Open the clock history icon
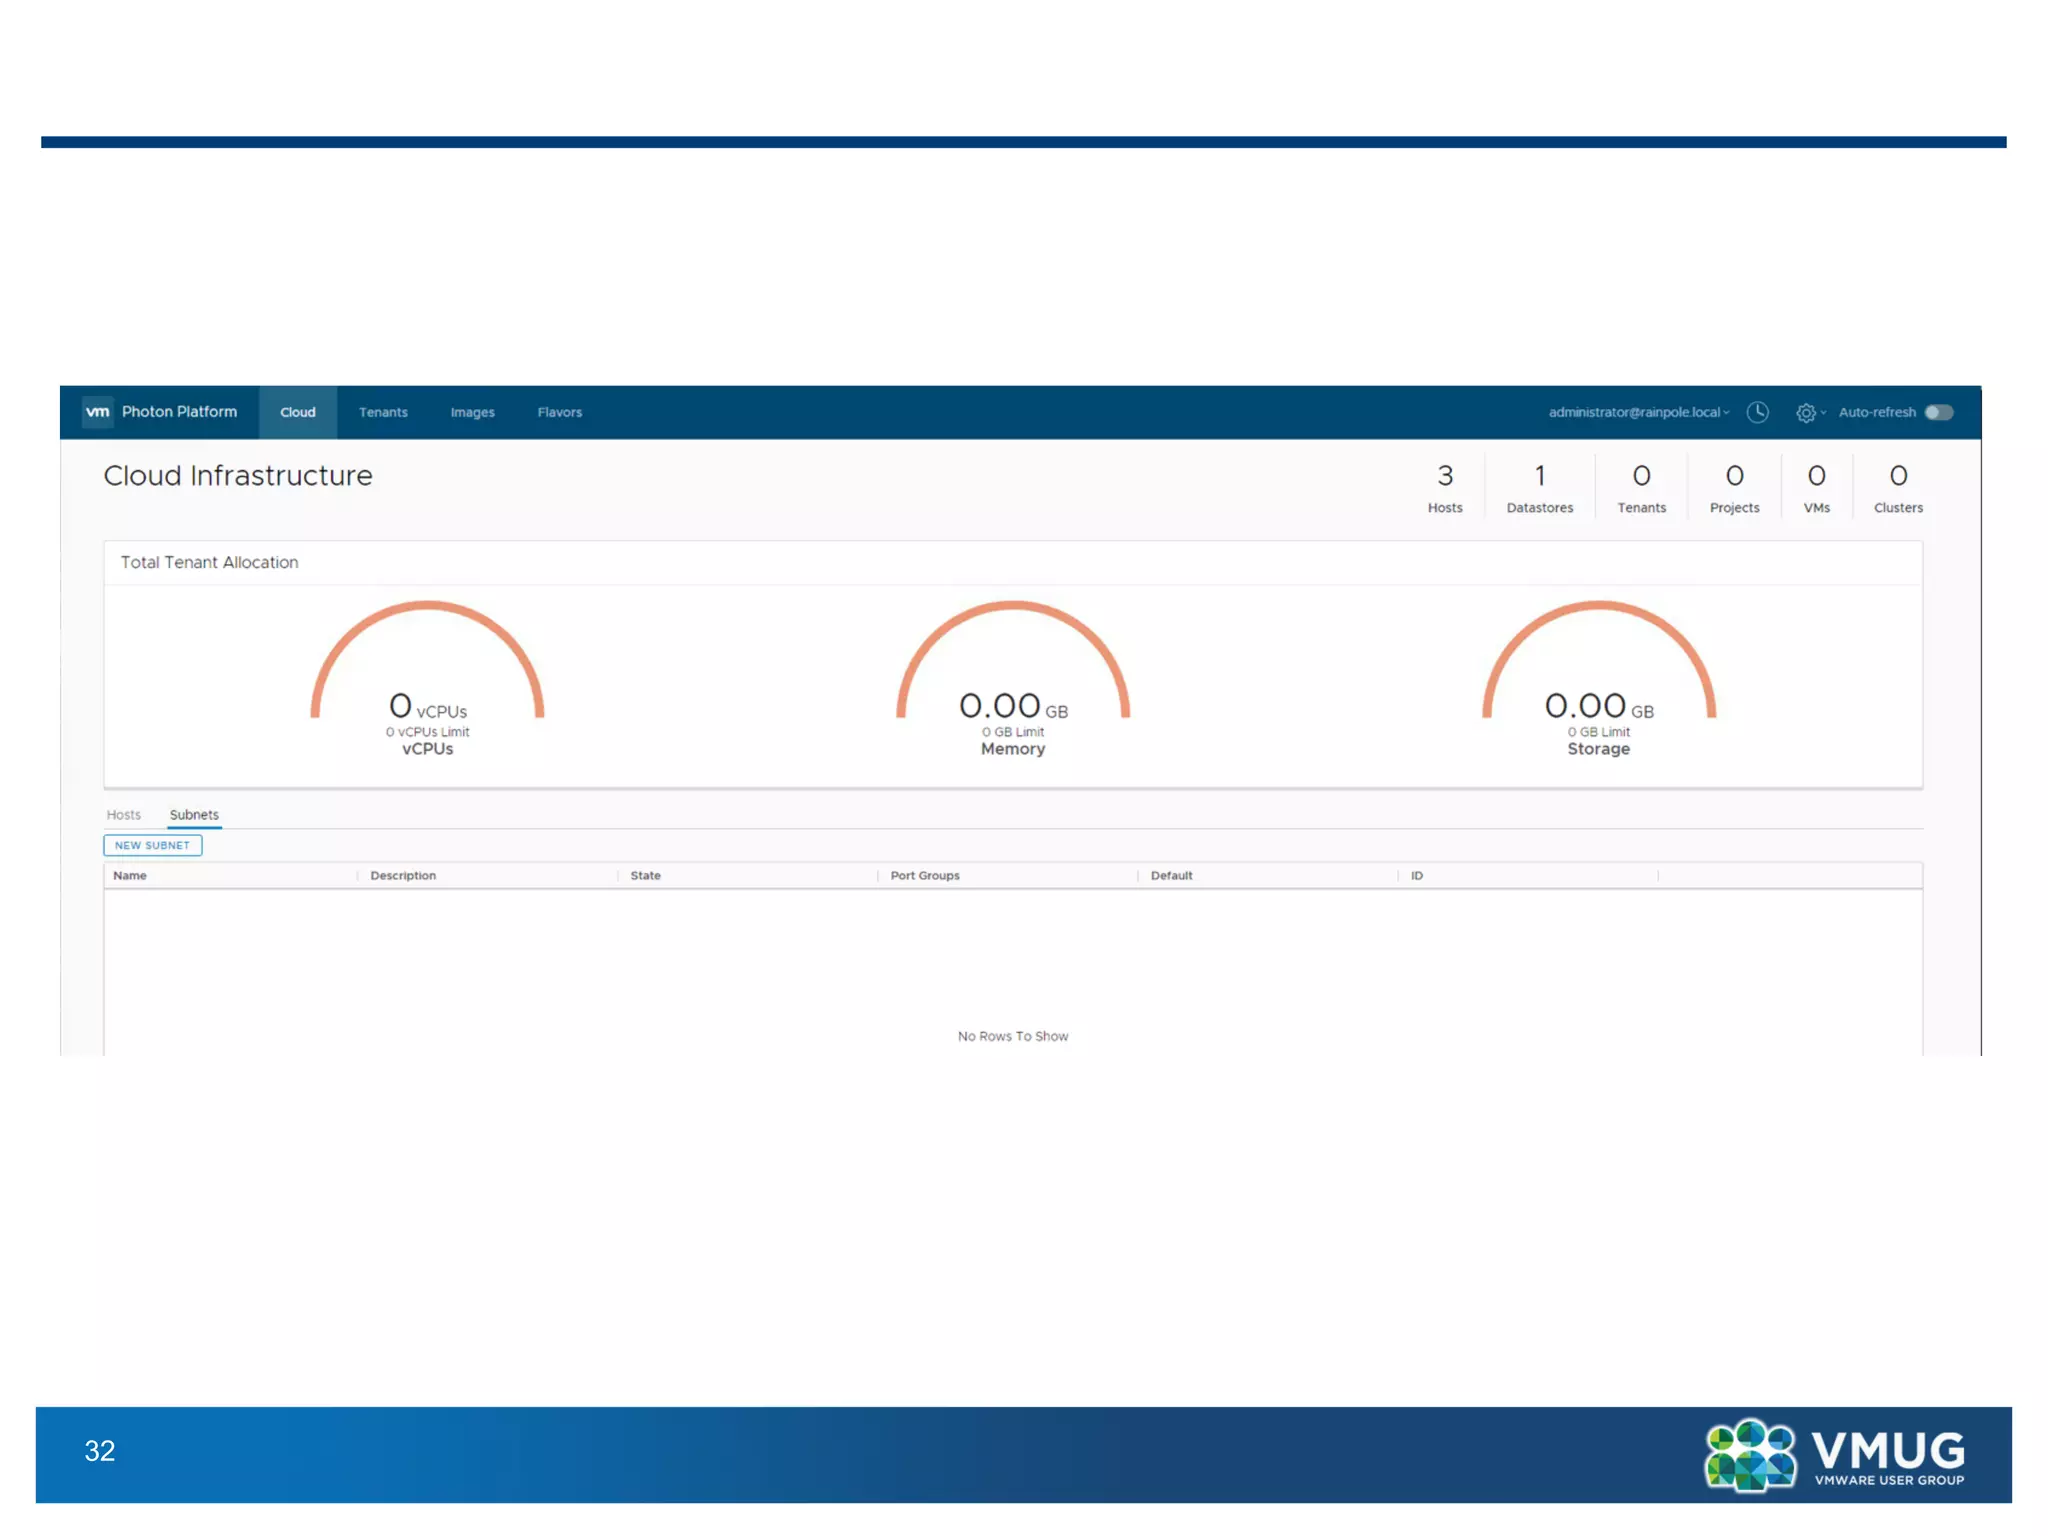 coord(1757,412)
